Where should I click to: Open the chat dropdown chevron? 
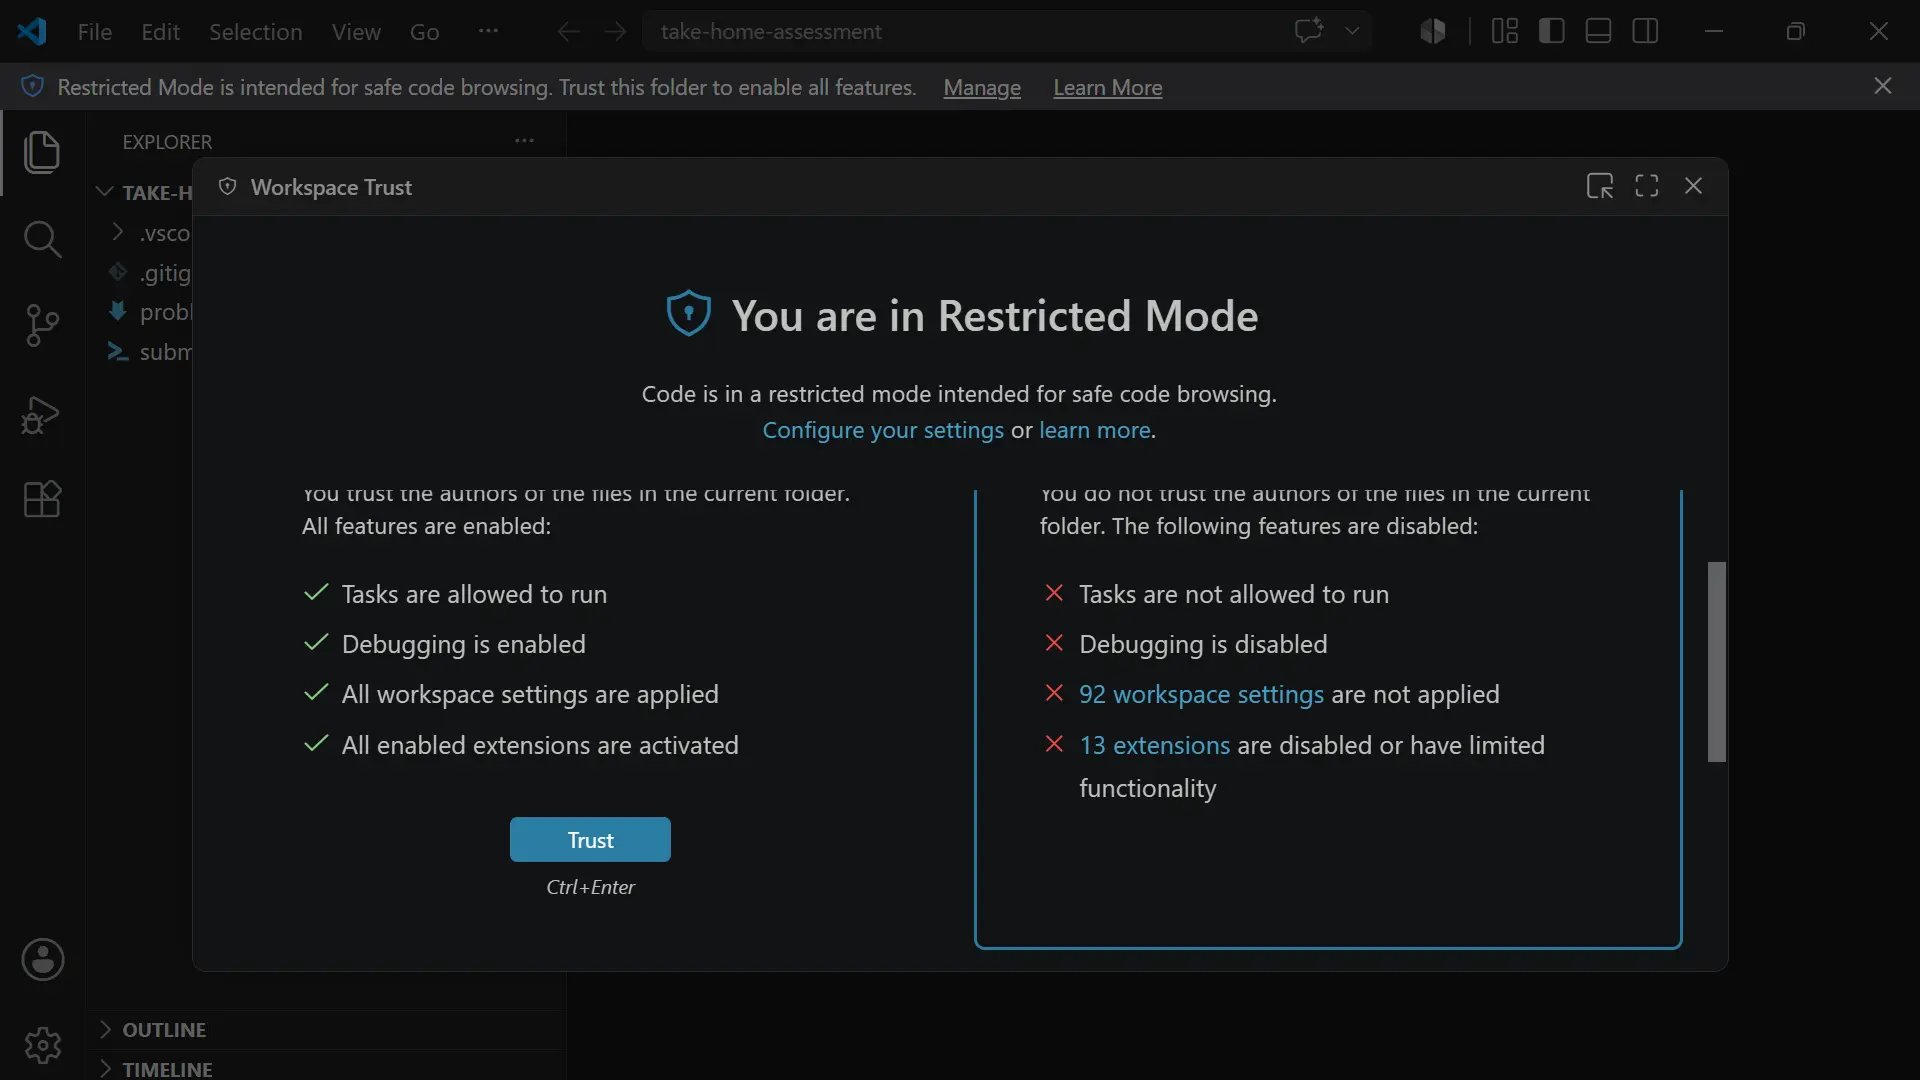pos(1352,31)
